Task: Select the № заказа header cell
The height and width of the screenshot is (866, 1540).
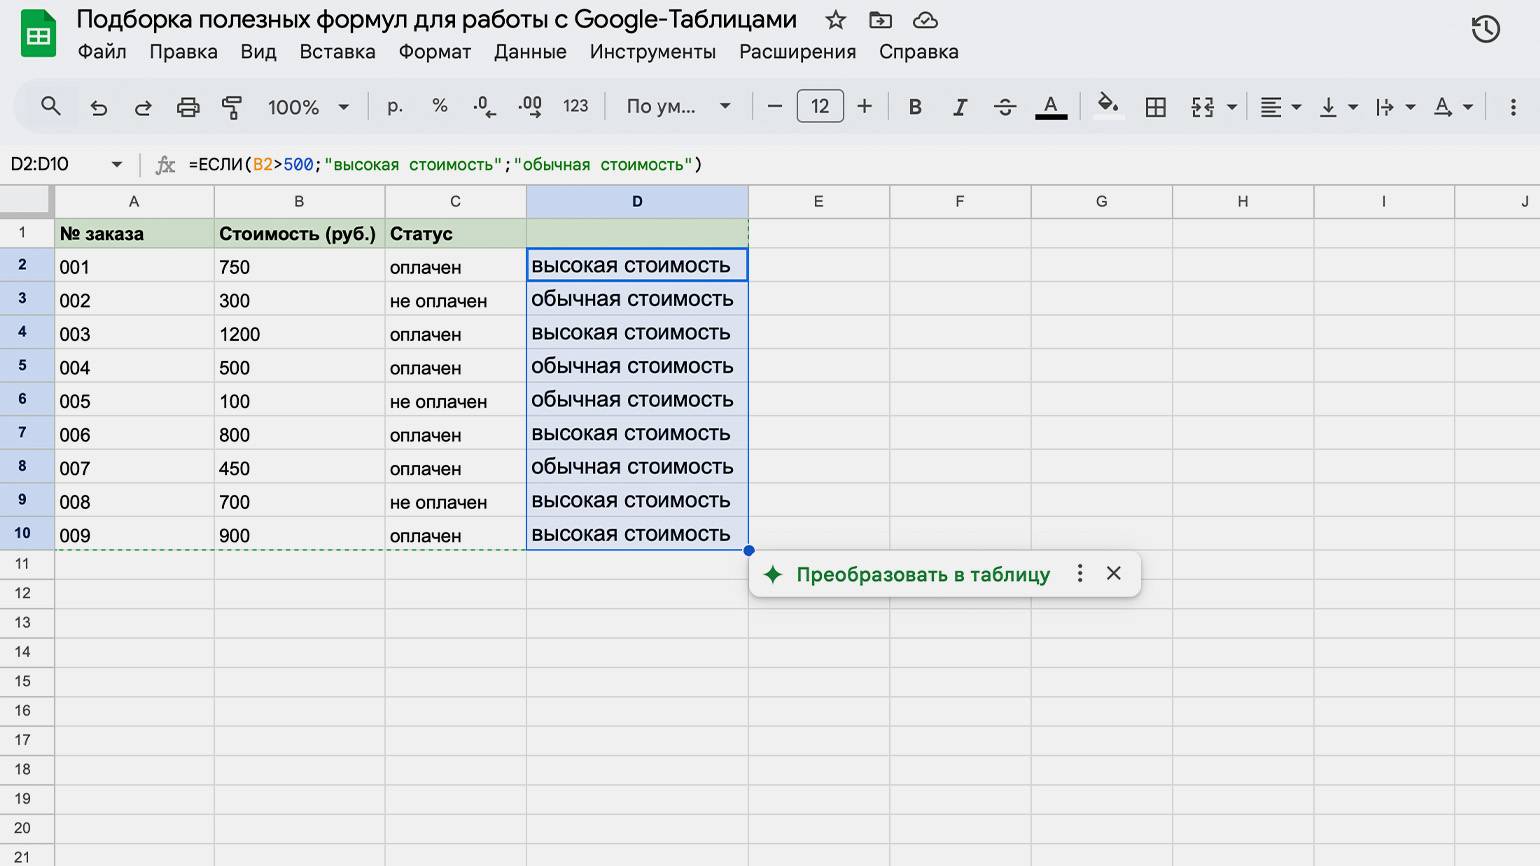Action: (134, 233)
